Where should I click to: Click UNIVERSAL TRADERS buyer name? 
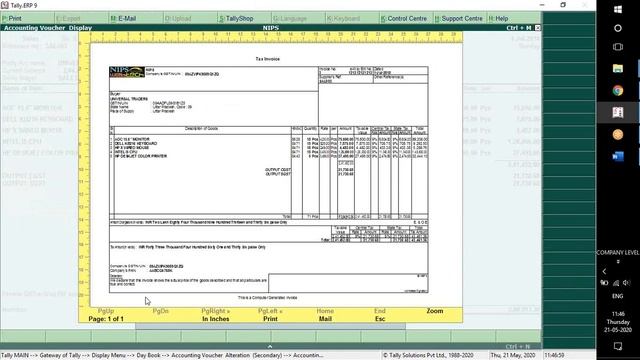(129, 99)
